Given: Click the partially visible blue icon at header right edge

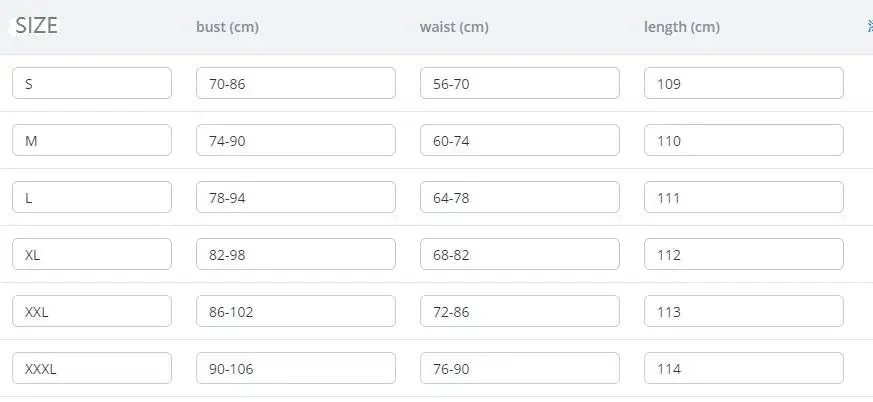Looking at the screenshot, I should (x=869, y=27).
